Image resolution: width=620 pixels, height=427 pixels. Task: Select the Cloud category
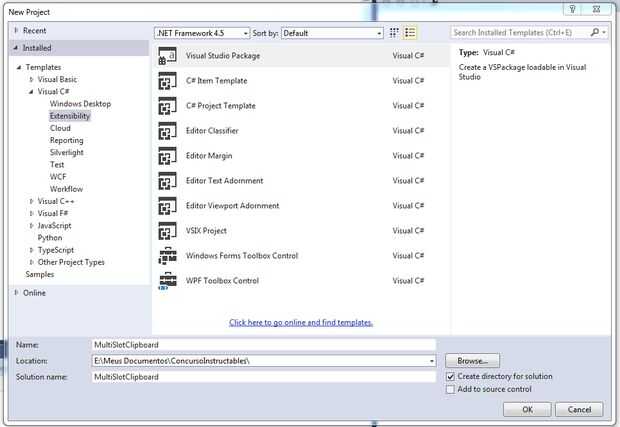point(60,128)
